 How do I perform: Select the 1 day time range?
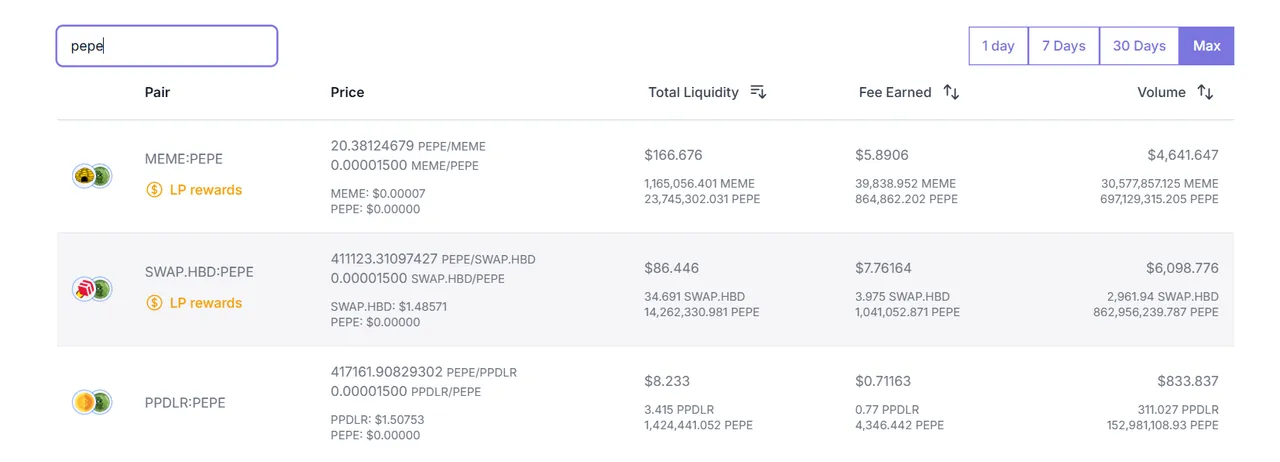click(998, 46)
